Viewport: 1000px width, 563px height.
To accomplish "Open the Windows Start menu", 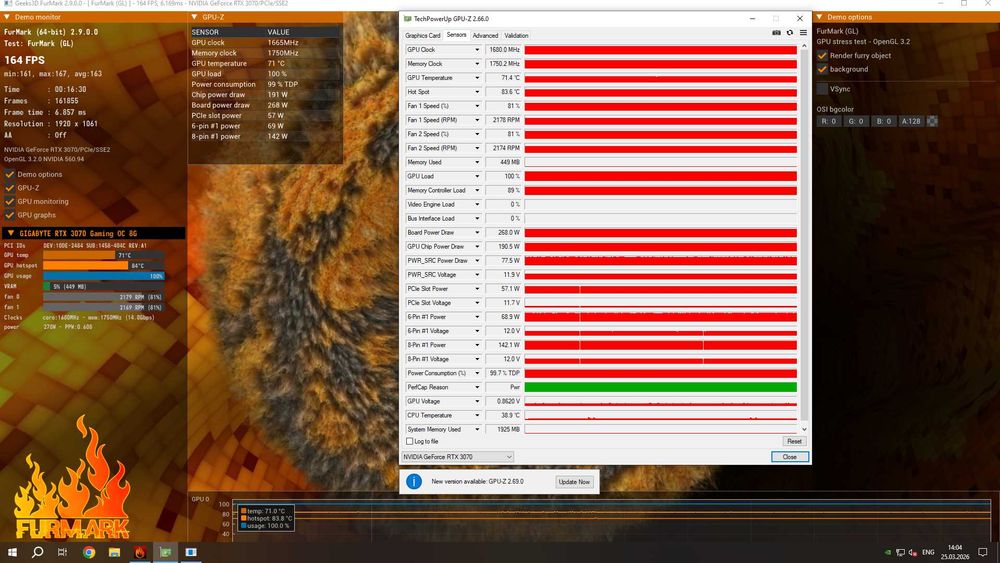I will (12, 552).
